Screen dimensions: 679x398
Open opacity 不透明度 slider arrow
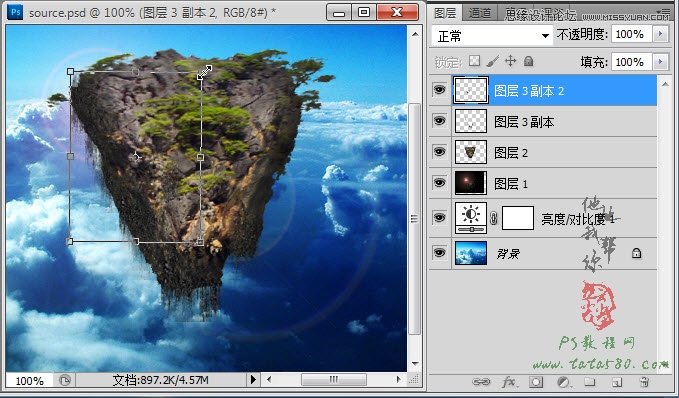click(660, 34)
